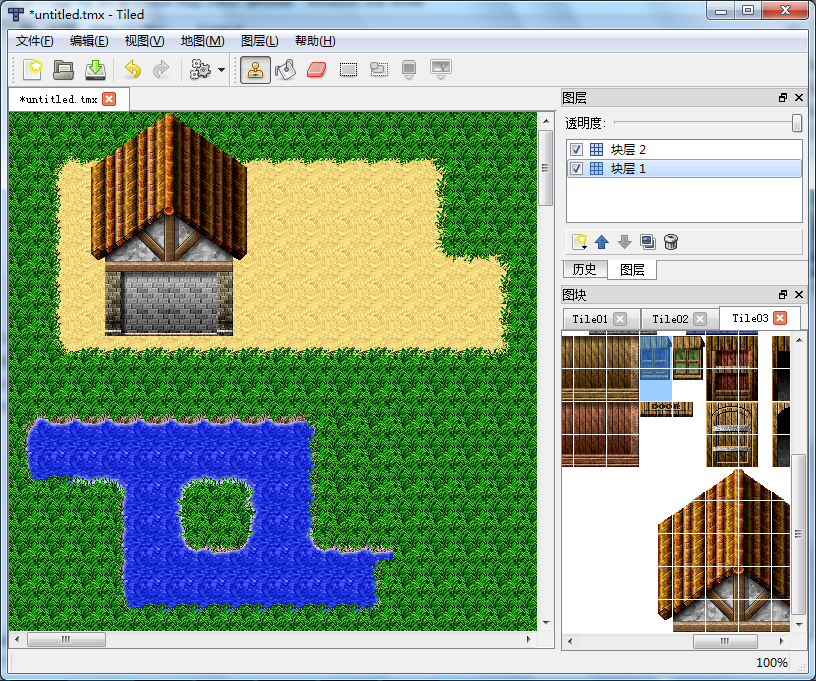The image size is (816, 681).
Task: Open the 视图(V) menu
Action: 144,41
